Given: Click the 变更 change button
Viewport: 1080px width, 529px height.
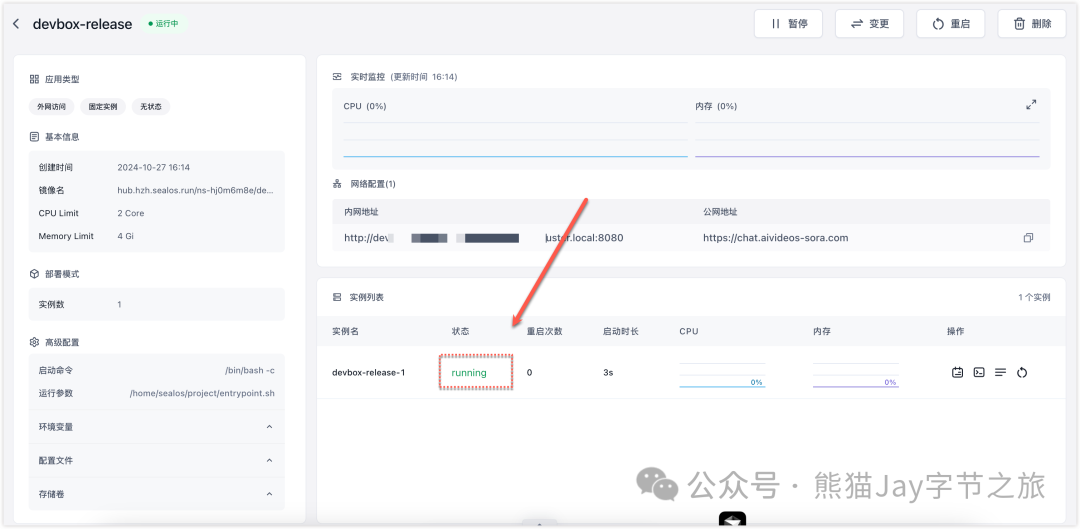Looking at the screenshot, I should pyautogui.click(x=870, y=24).
